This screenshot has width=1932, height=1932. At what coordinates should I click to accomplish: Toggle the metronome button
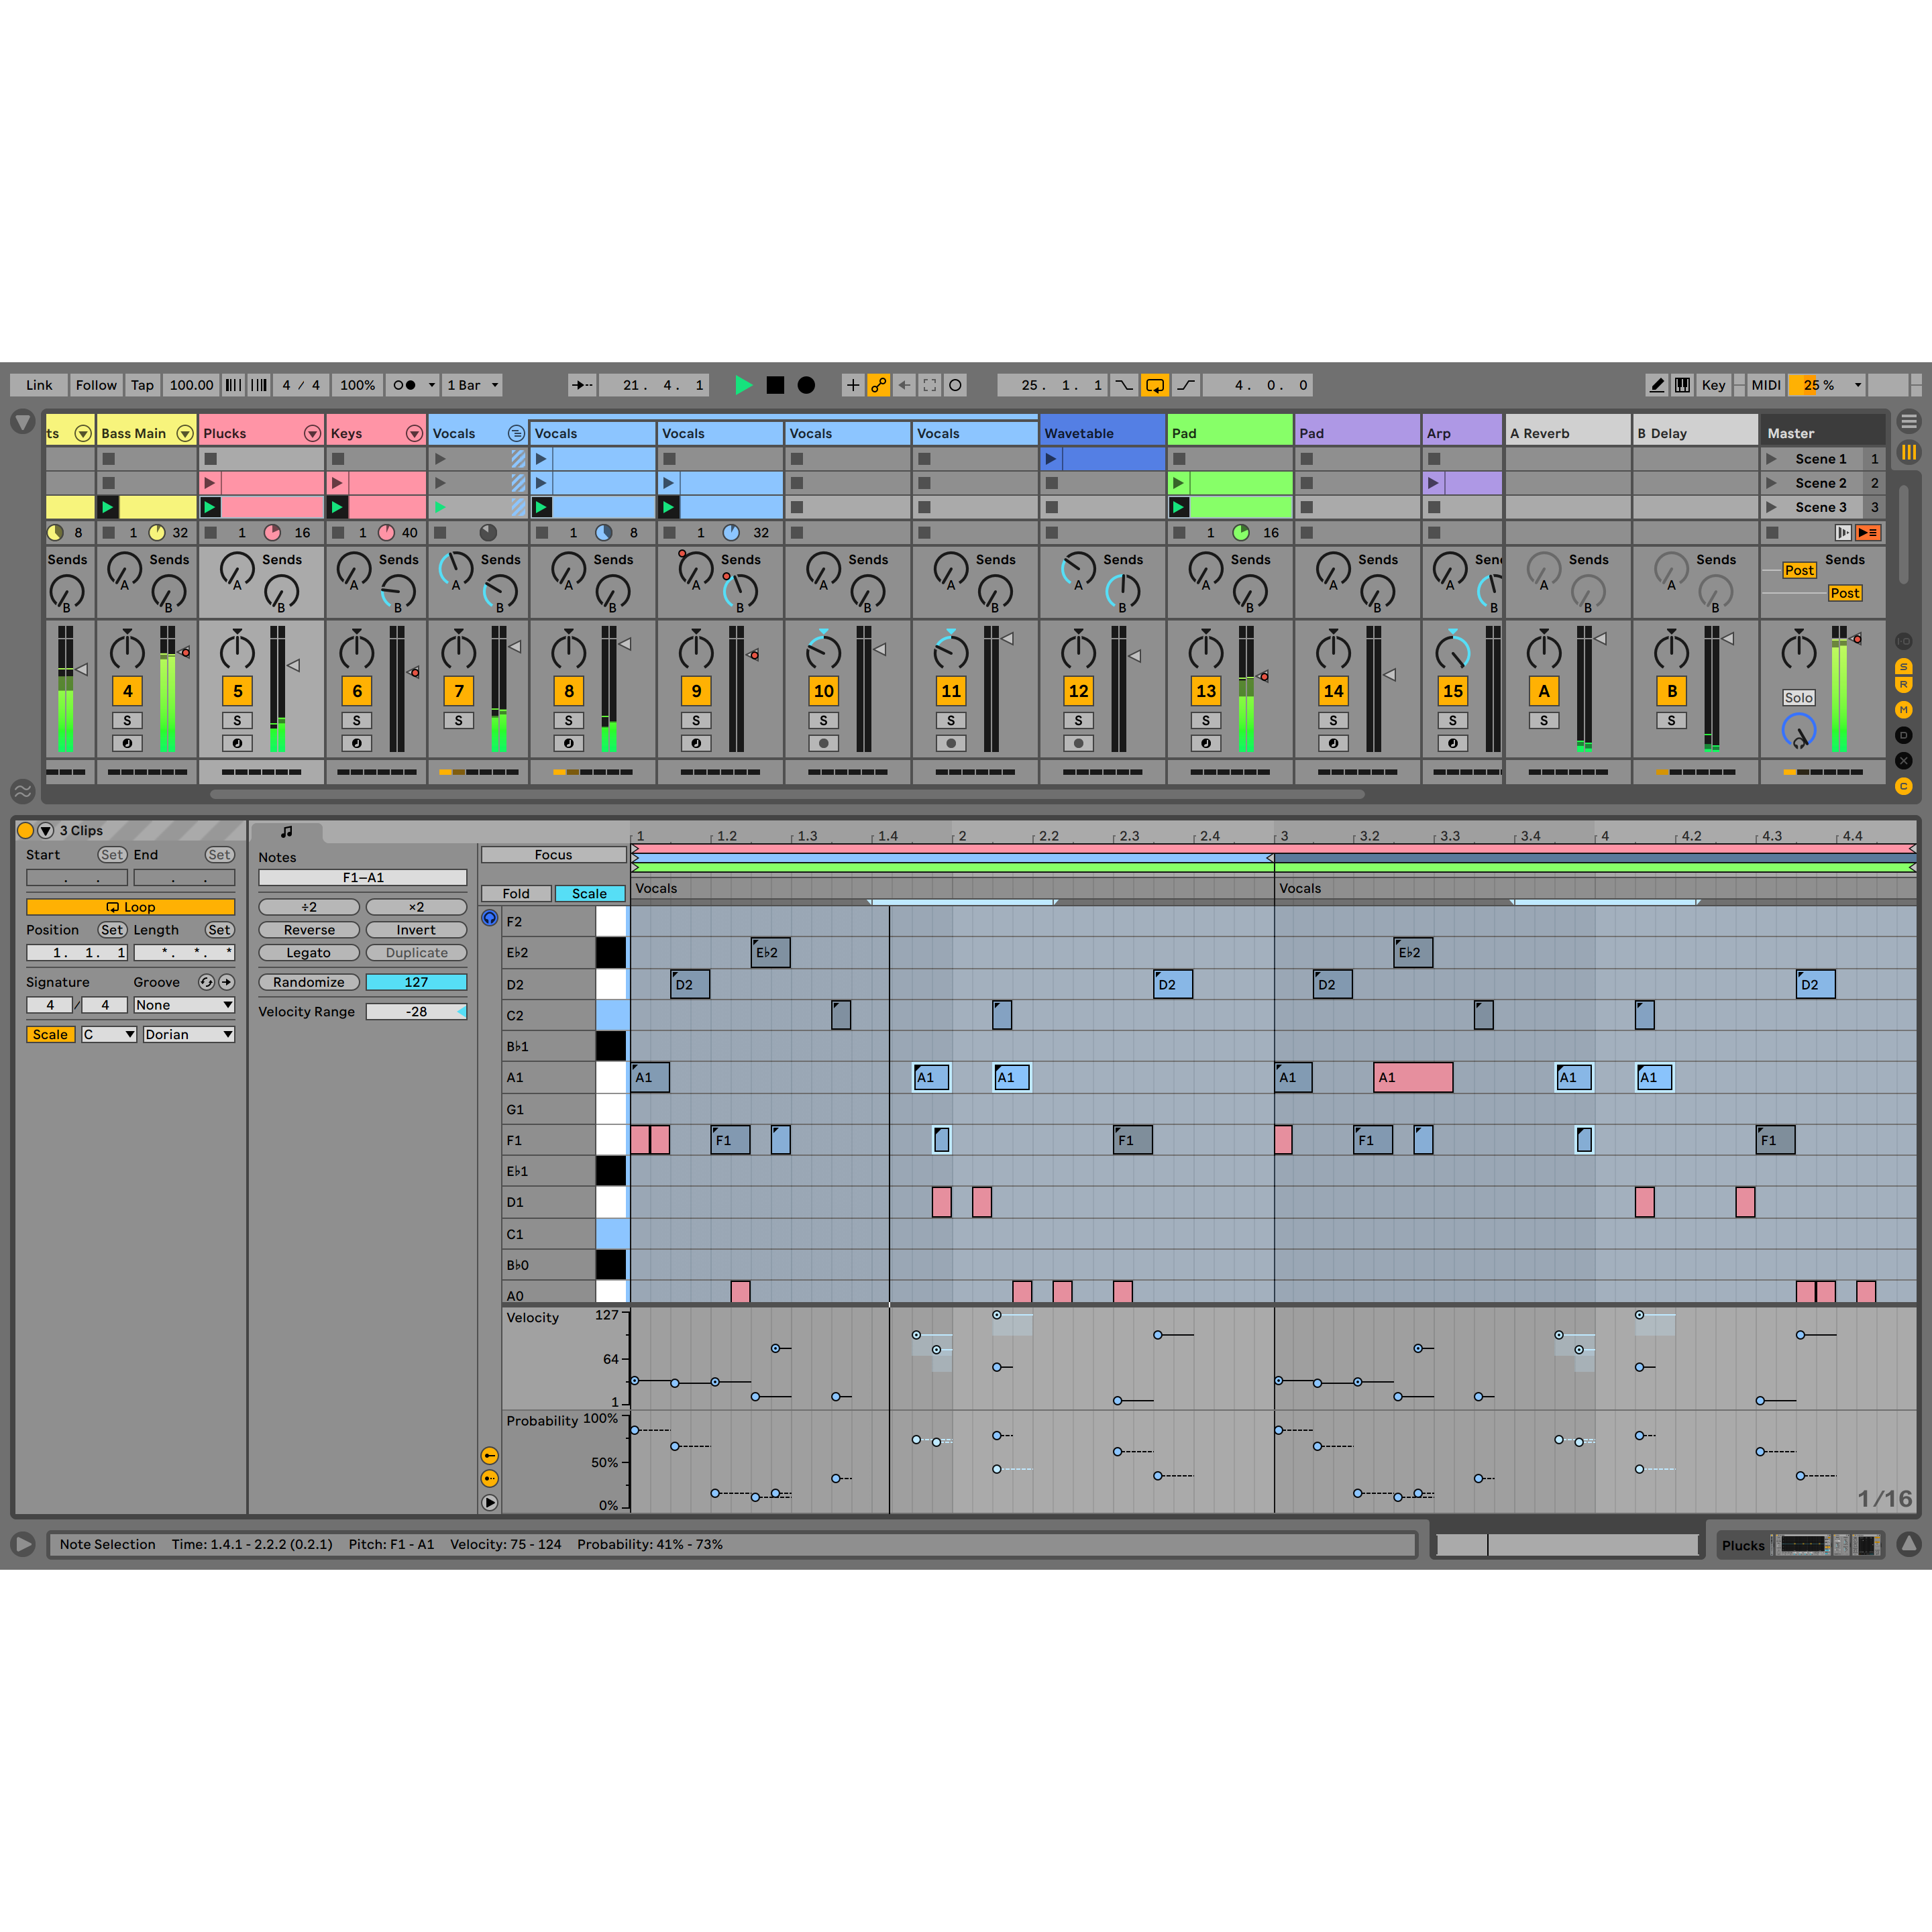tap(405, 385)
